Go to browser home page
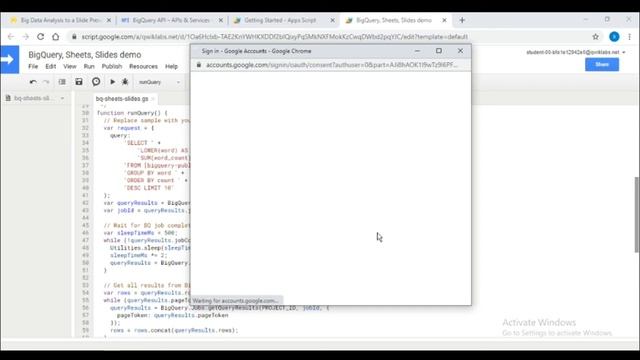Image resolution: width=640 pixels, height=360 pixels. [x=56, y=37]
